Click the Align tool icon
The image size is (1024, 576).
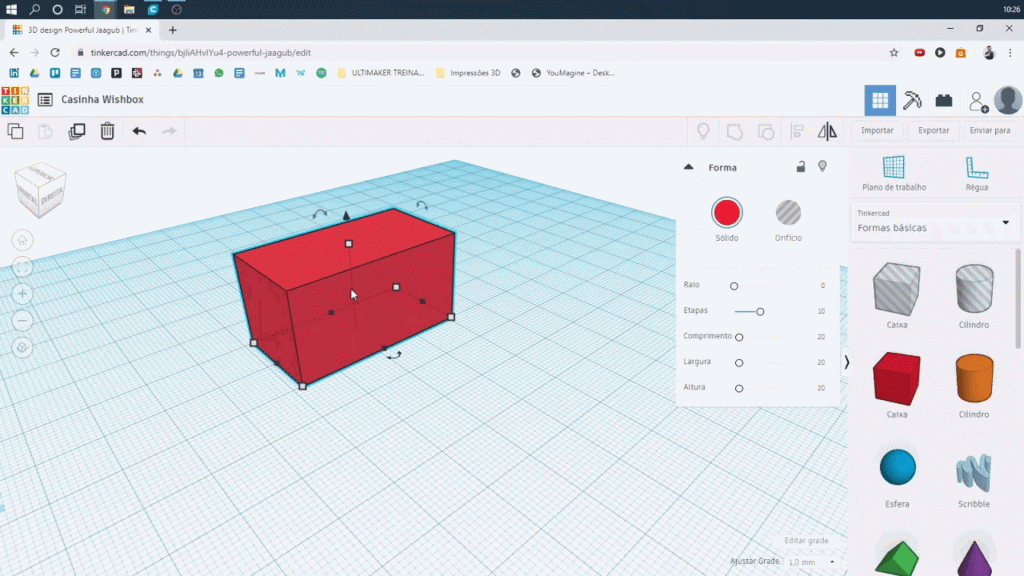[797, 131]
